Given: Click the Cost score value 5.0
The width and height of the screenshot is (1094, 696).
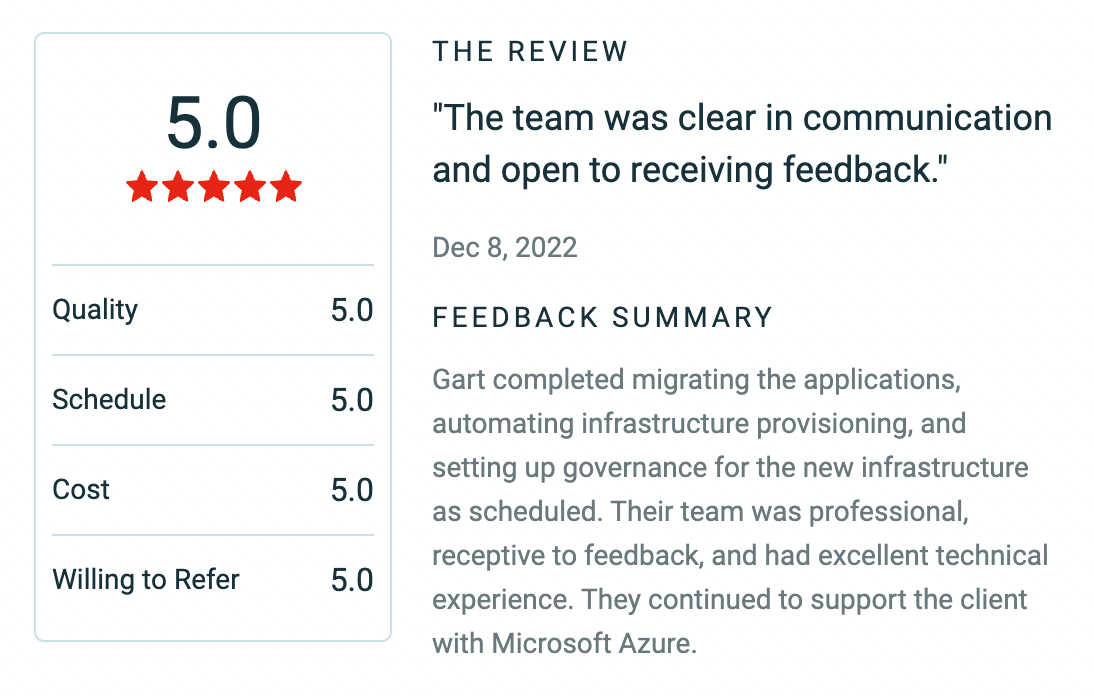Looking at the screenshot, I should point(352,490).
